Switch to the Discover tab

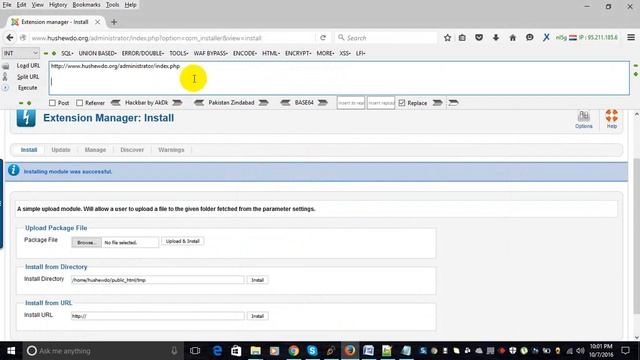pyautogui.click(x=132, y=150)
